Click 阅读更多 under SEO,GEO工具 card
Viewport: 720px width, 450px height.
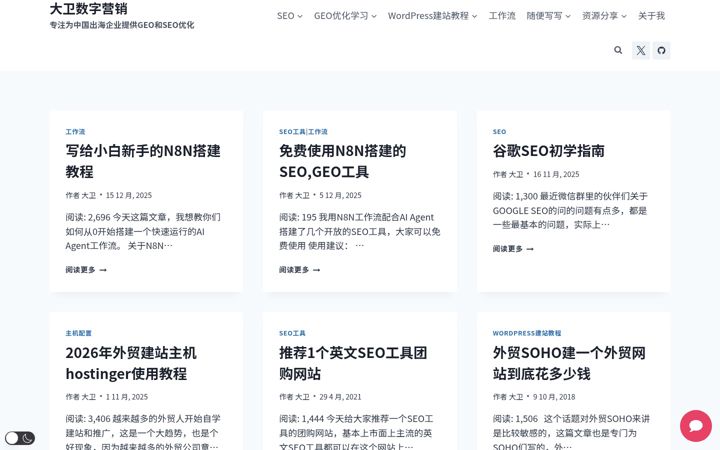tap(299, 270)
